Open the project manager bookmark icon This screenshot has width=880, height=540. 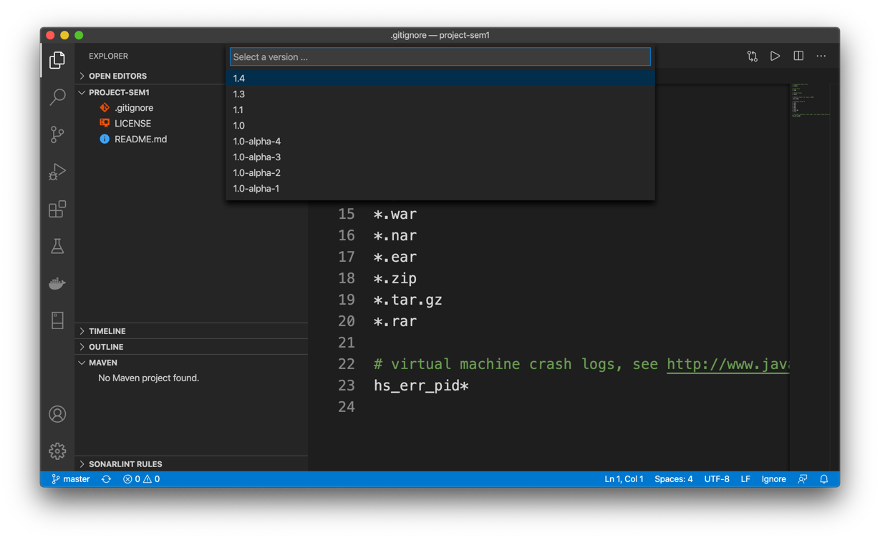coord(57,321)
